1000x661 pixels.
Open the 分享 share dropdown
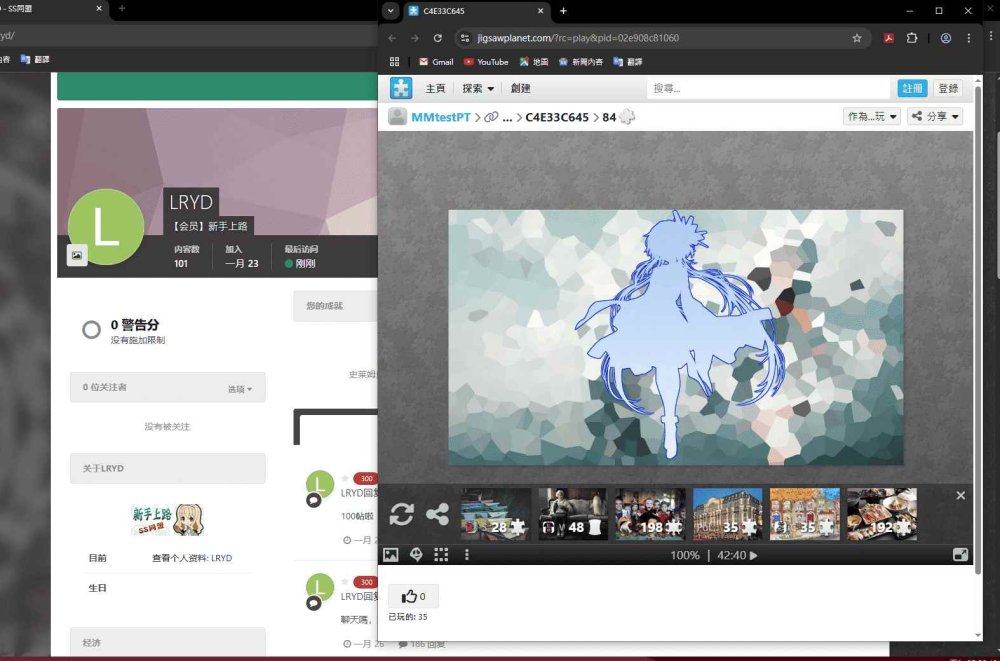pos(935,116)
